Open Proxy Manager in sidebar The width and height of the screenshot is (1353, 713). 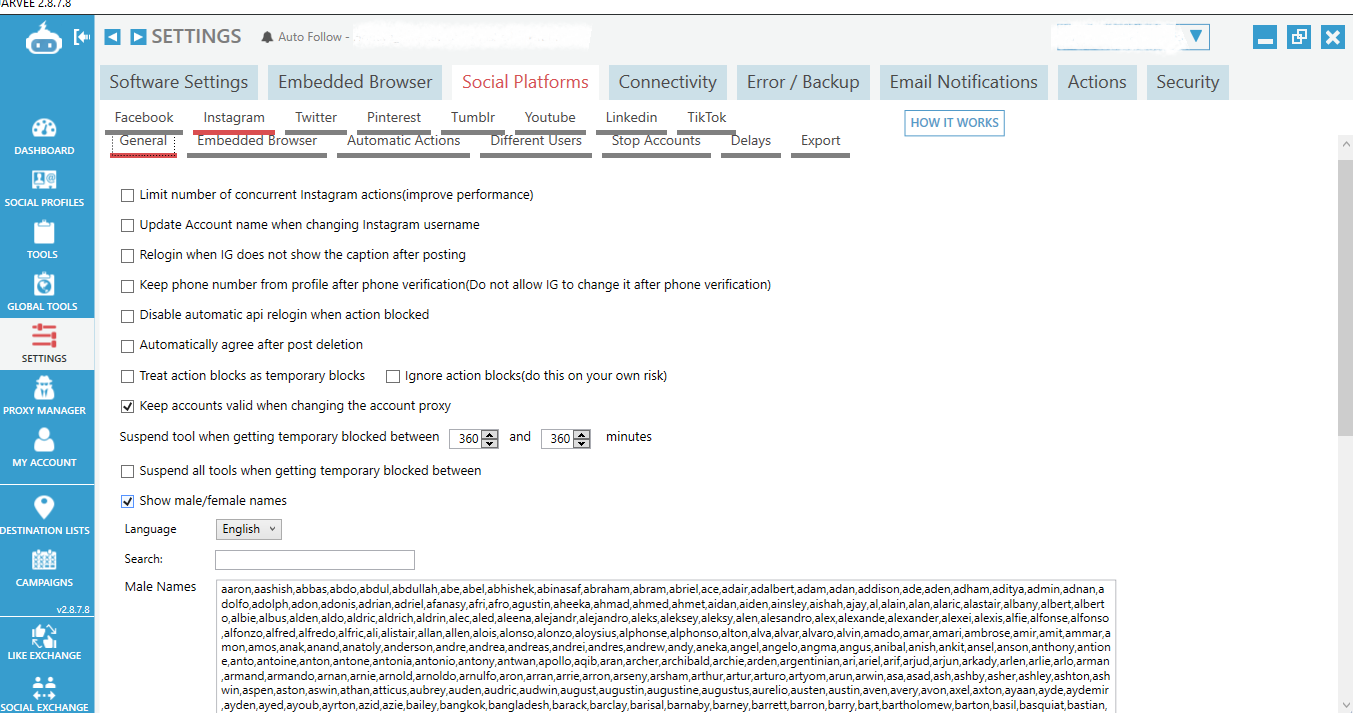pos(44,396)
